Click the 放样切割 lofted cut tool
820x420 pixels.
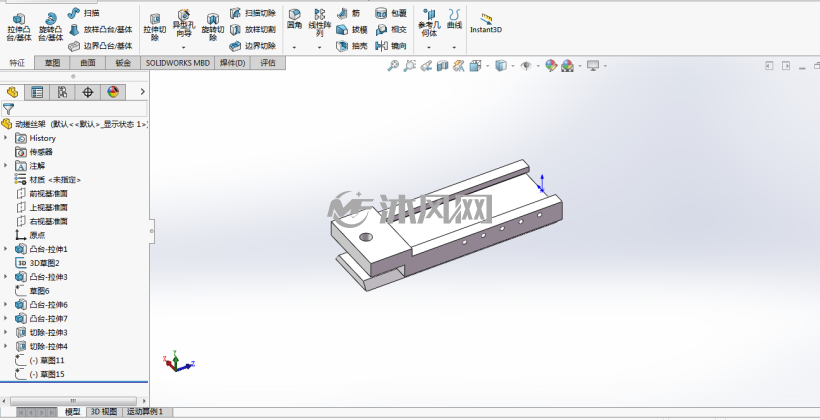[x=253, y=29]
